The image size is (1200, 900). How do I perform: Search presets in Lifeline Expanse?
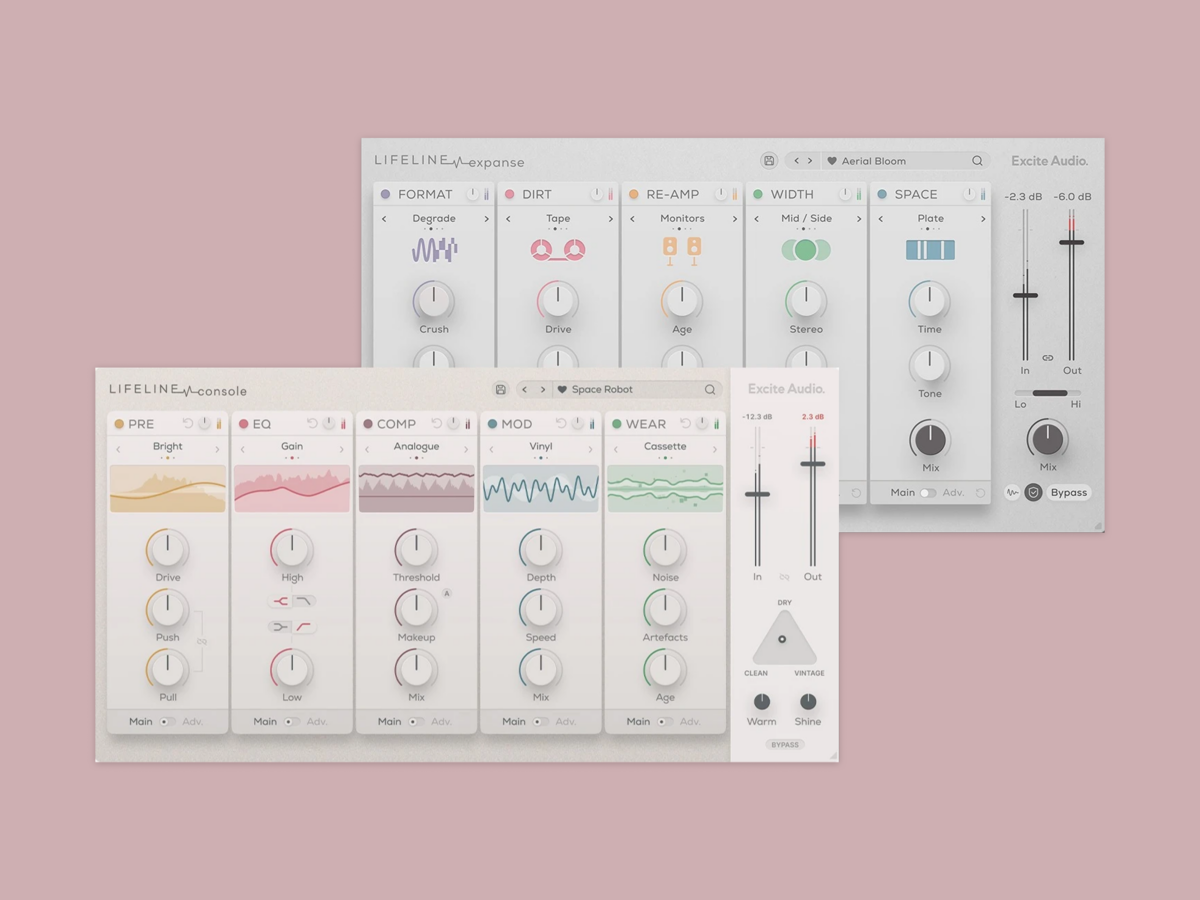(977, 161)
